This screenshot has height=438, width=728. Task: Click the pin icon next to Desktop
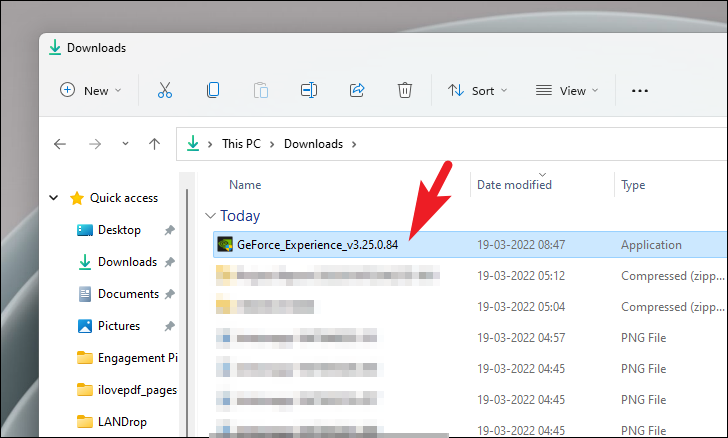[x=169, y=230]
